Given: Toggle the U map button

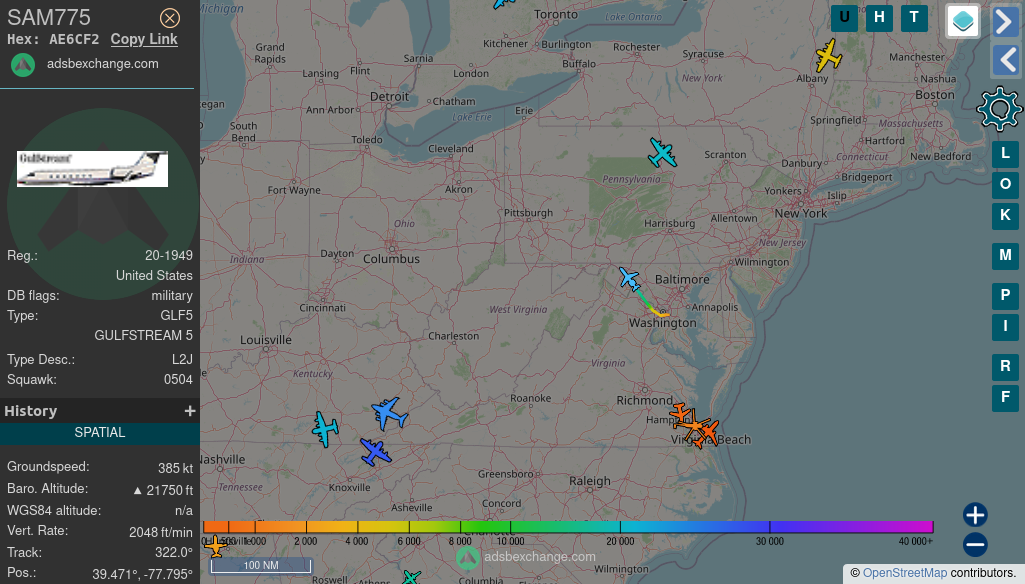Looking at the screenshot, I should coord(844,17).
